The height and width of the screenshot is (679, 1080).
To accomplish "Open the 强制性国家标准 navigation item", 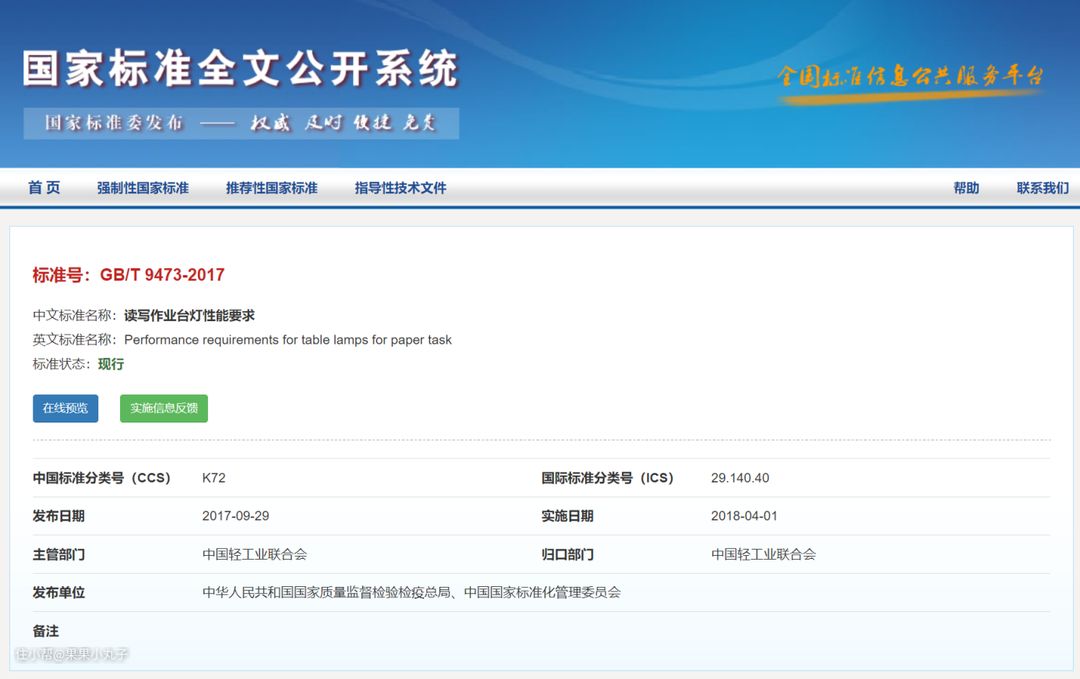I will tap(142, 188).
